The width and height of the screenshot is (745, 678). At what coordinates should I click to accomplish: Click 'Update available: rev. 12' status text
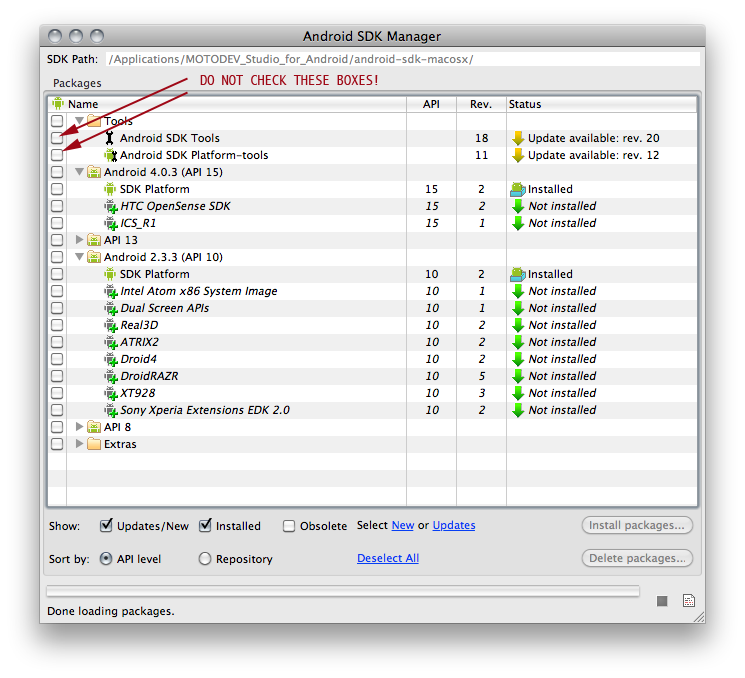[x=593, y=155]
